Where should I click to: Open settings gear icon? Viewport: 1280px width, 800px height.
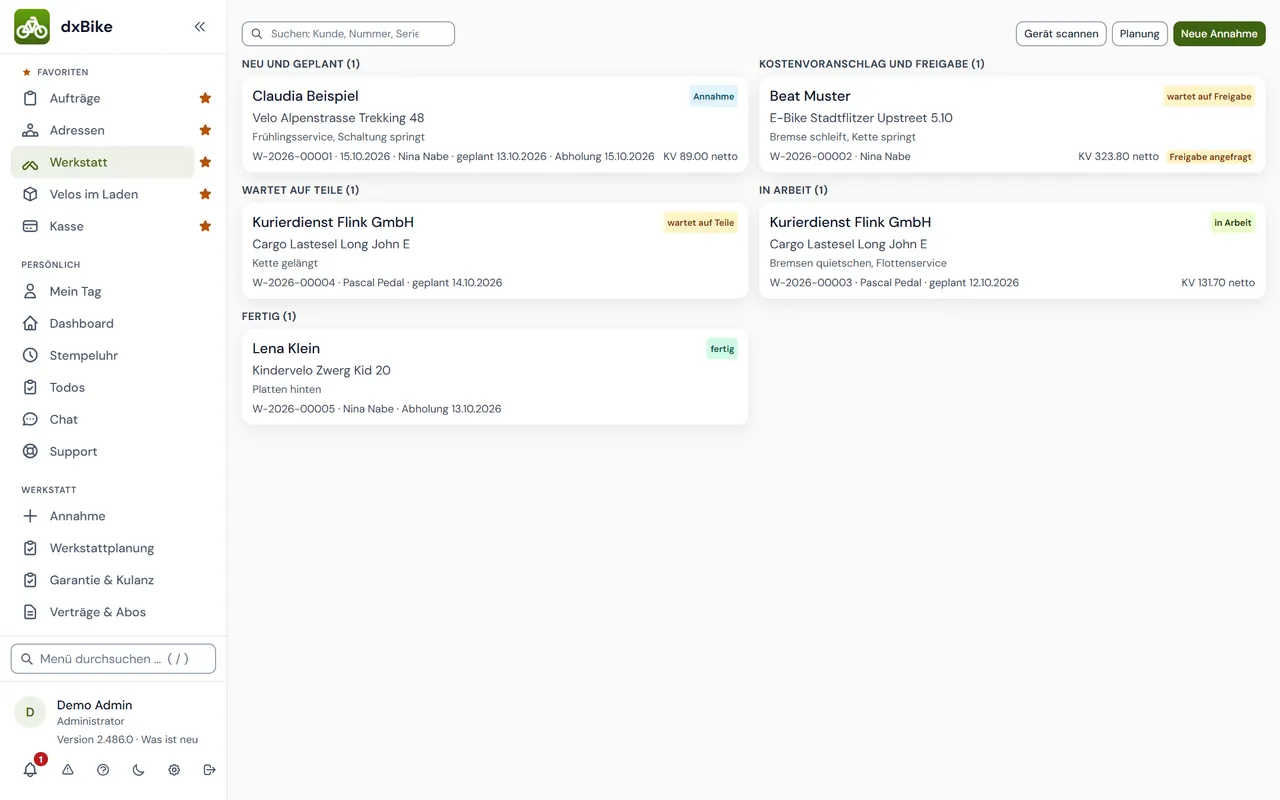tap(174, 770)
